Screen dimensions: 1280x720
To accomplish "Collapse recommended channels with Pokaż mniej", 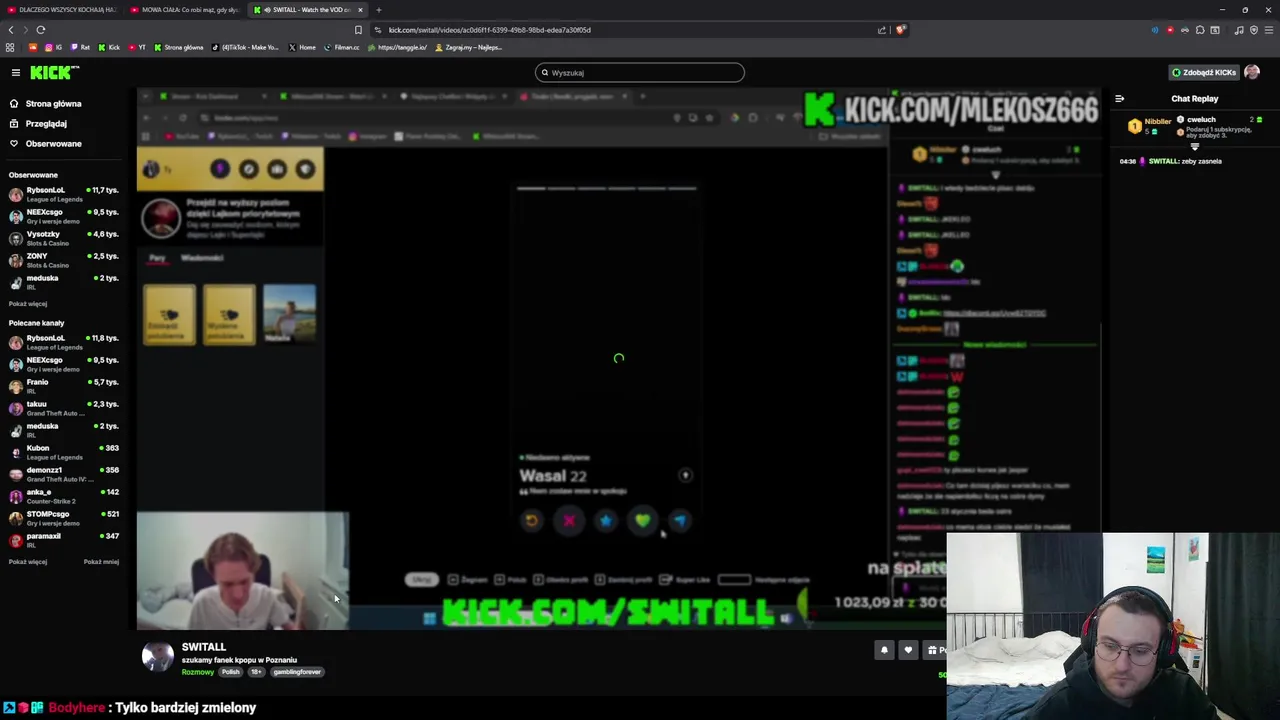I will (101, 562).
